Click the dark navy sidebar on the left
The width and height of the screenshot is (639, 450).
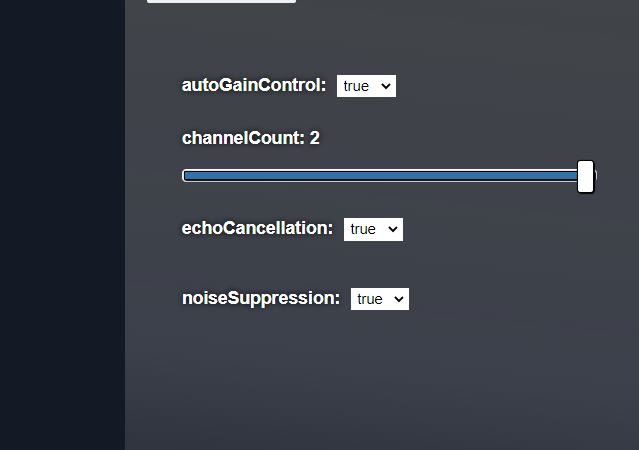click(62, 225)
